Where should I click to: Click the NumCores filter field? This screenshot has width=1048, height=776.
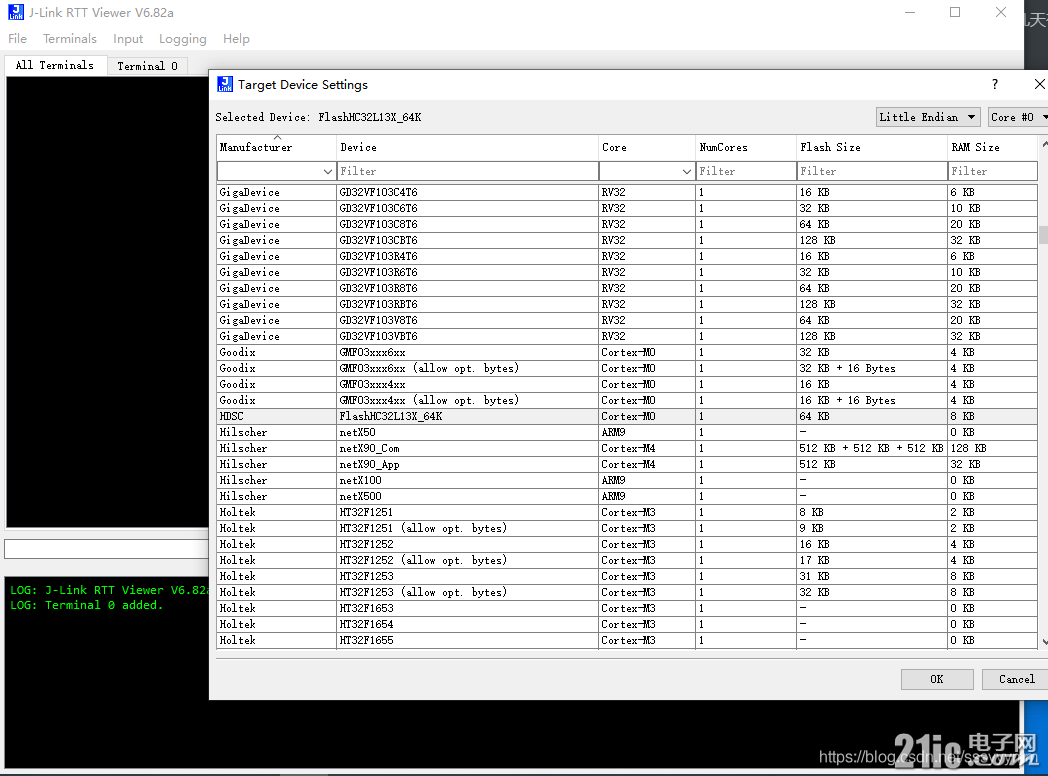(x=746, y=172)
